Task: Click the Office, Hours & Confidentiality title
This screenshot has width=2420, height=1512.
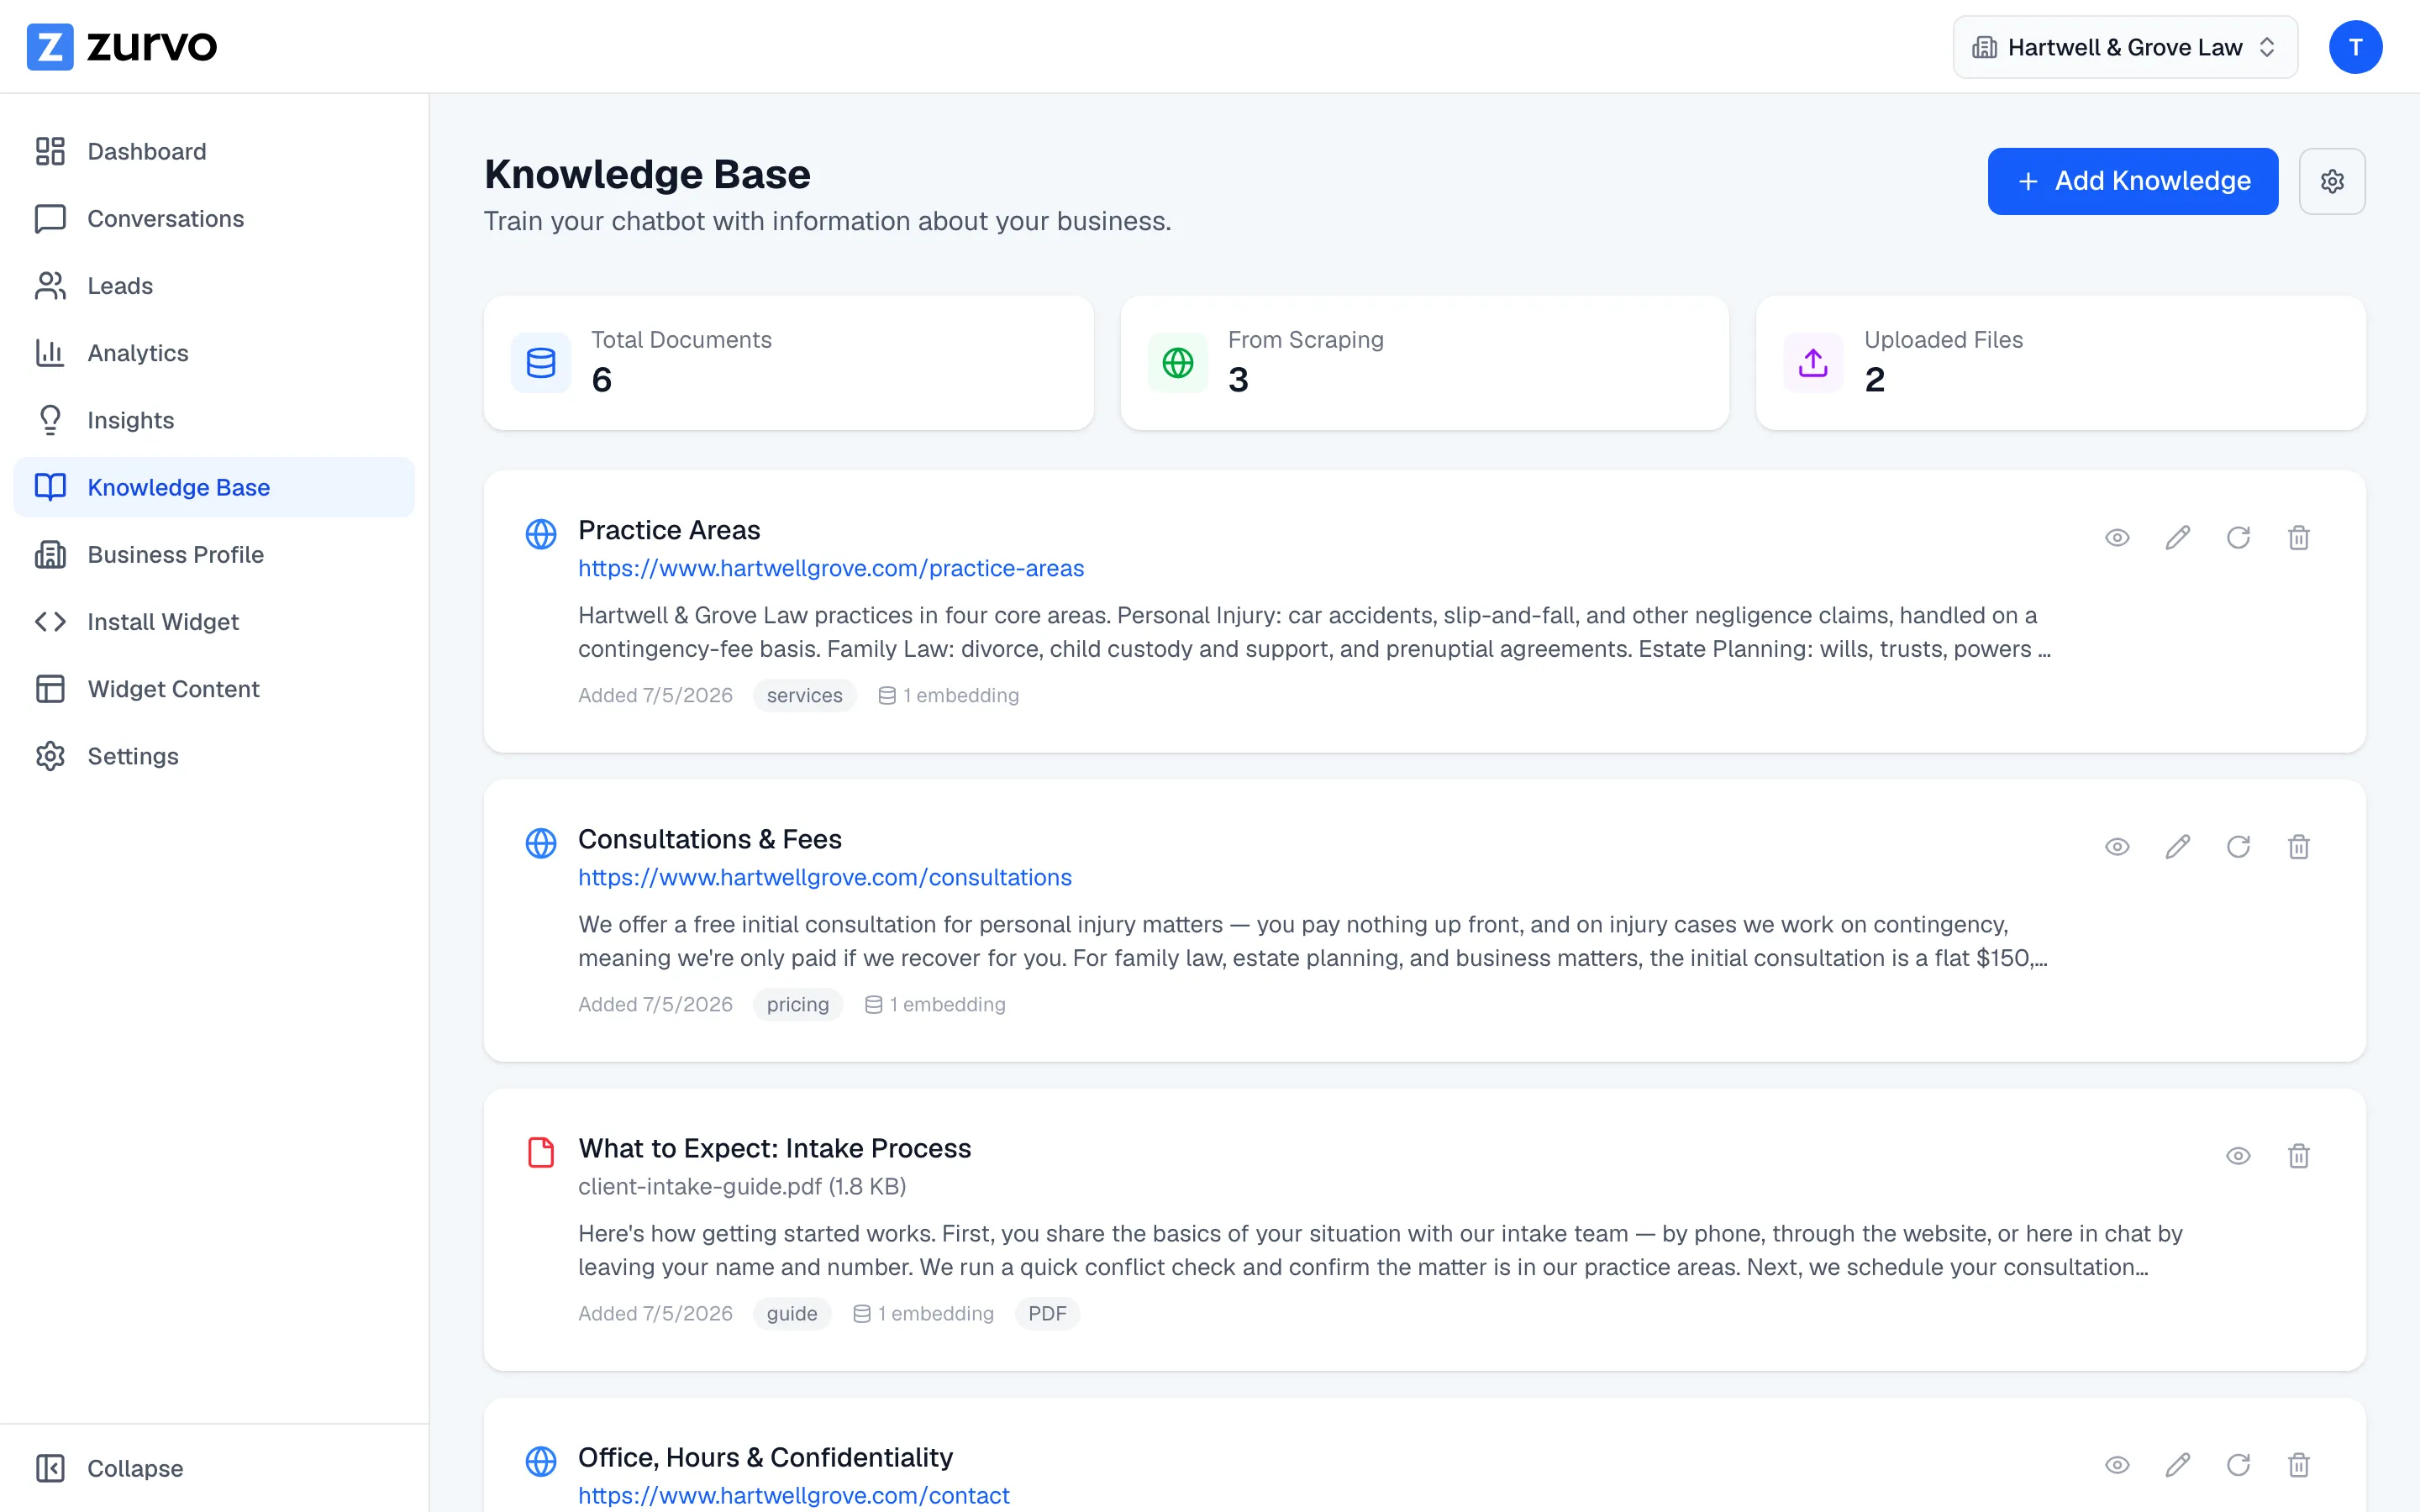Action: [x=765, y=1457]
